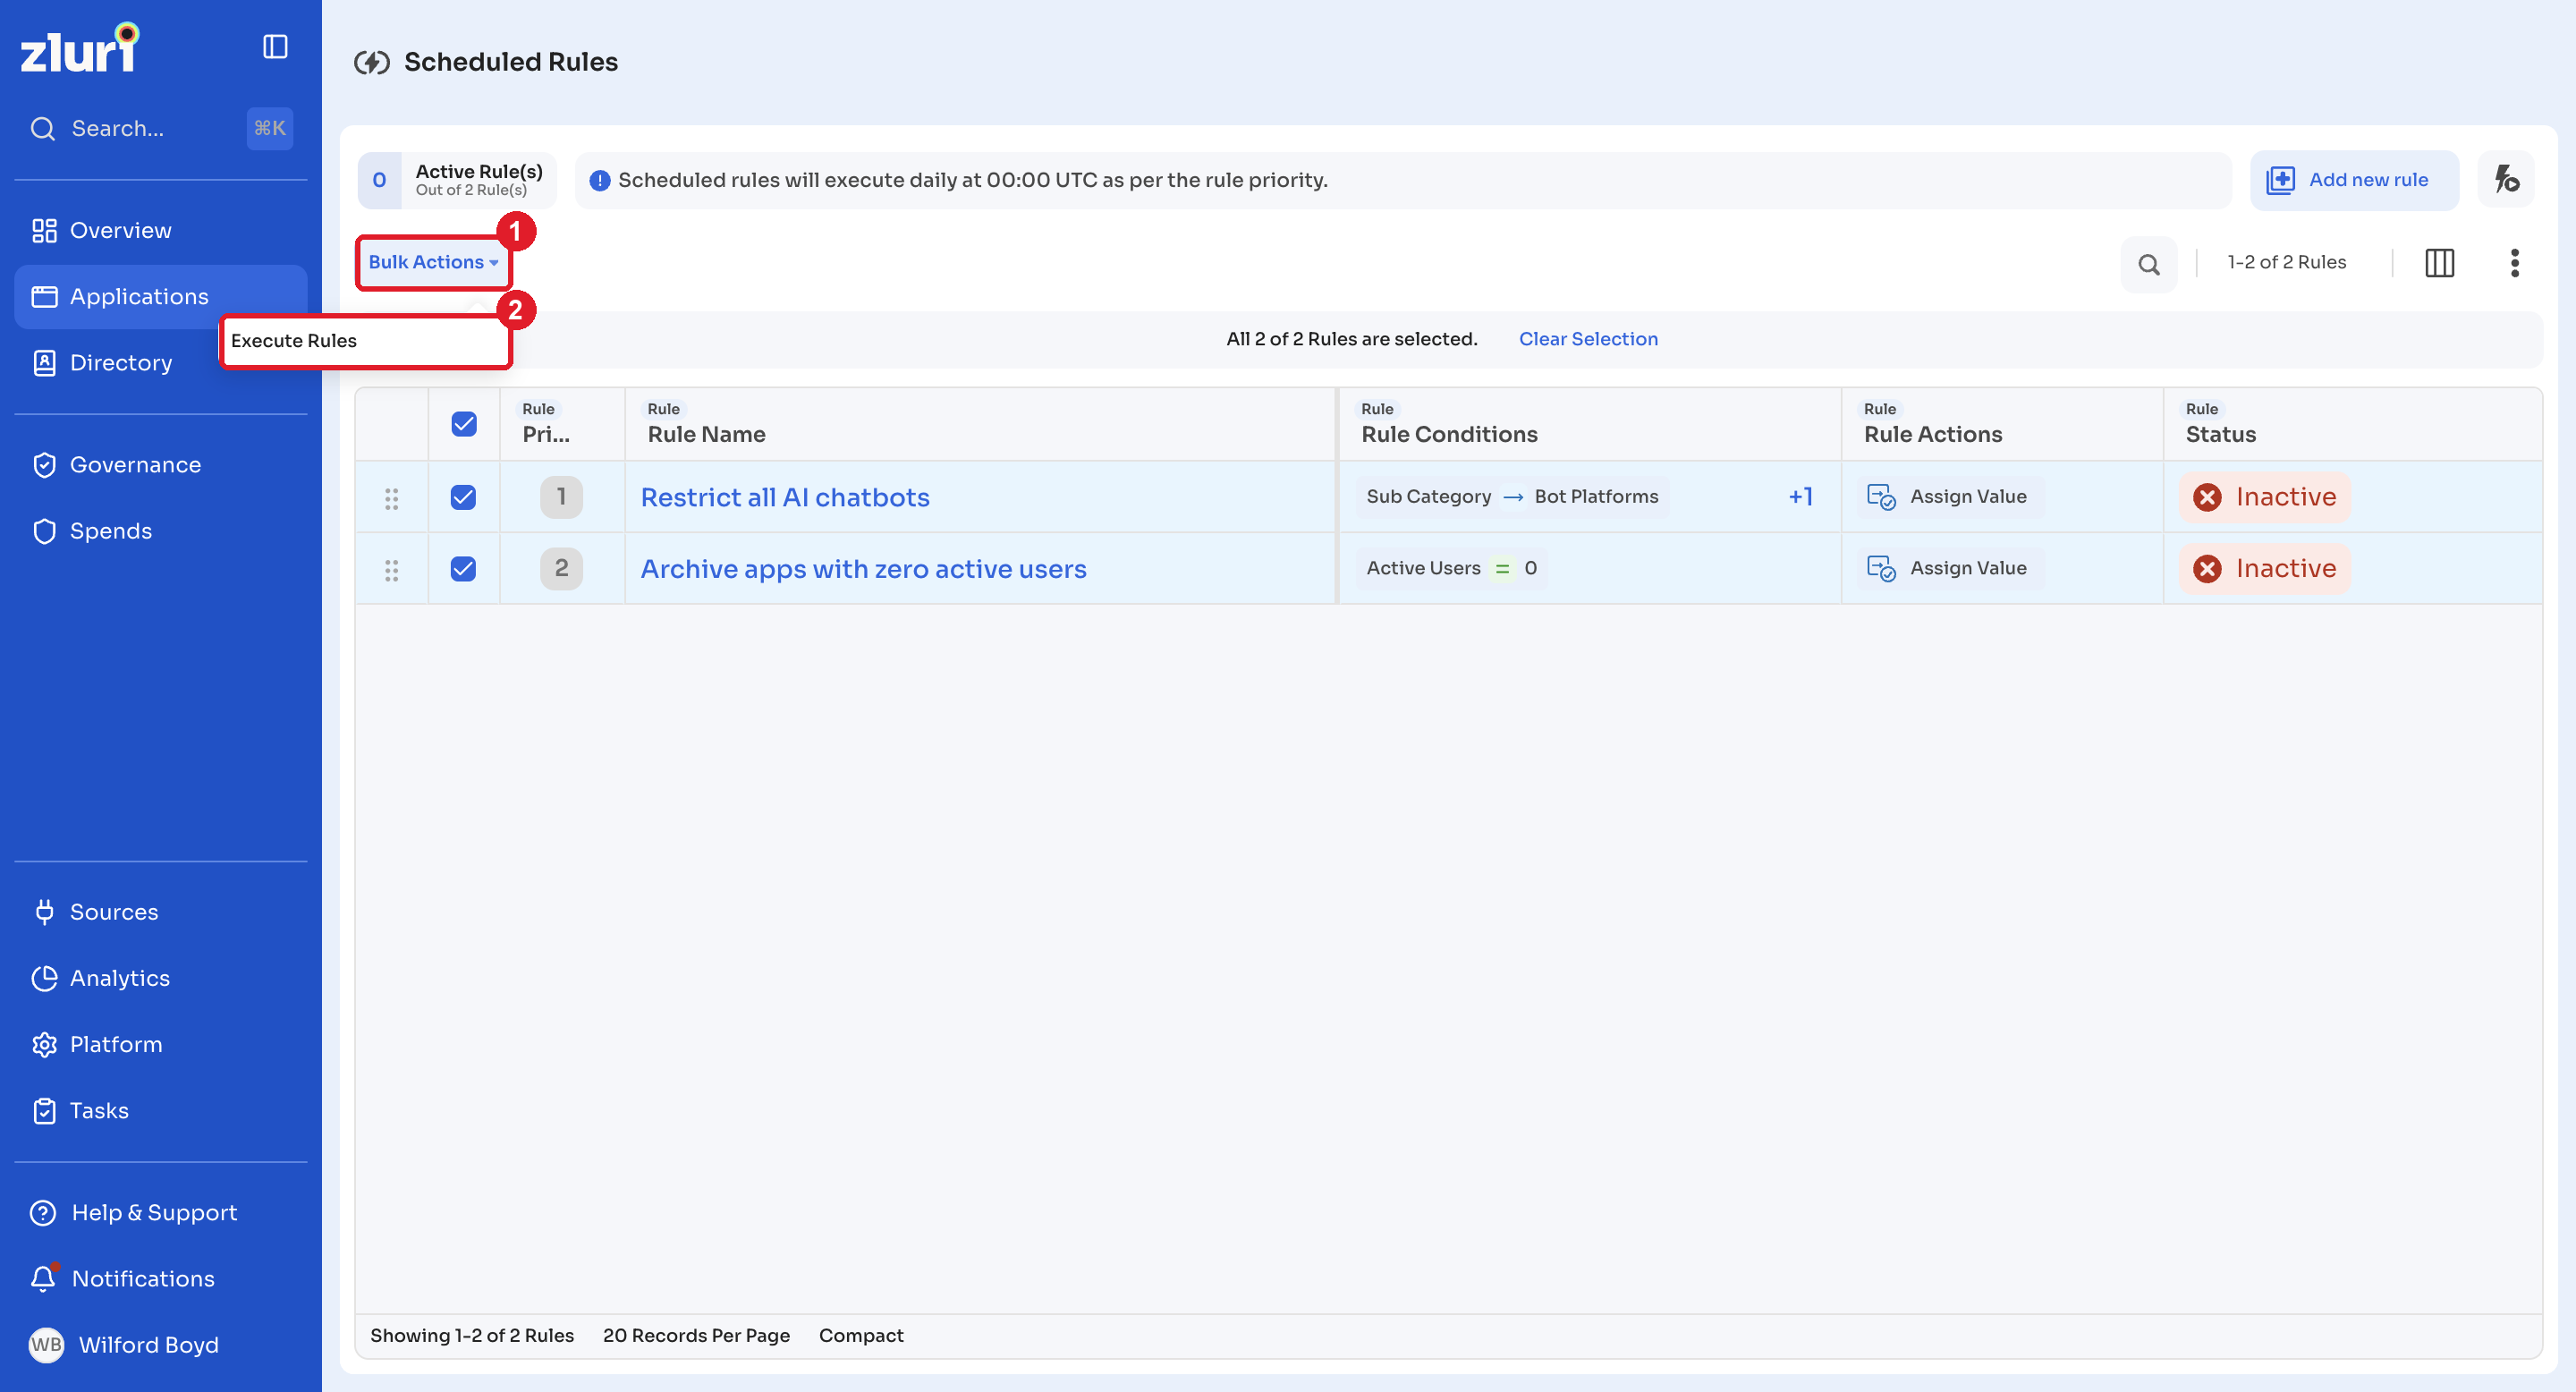Screen dimensions: 2576x1392
Task: Open the Restrict all AI chatbots rule
Action: pyautogui.click(x=785, y=497)
